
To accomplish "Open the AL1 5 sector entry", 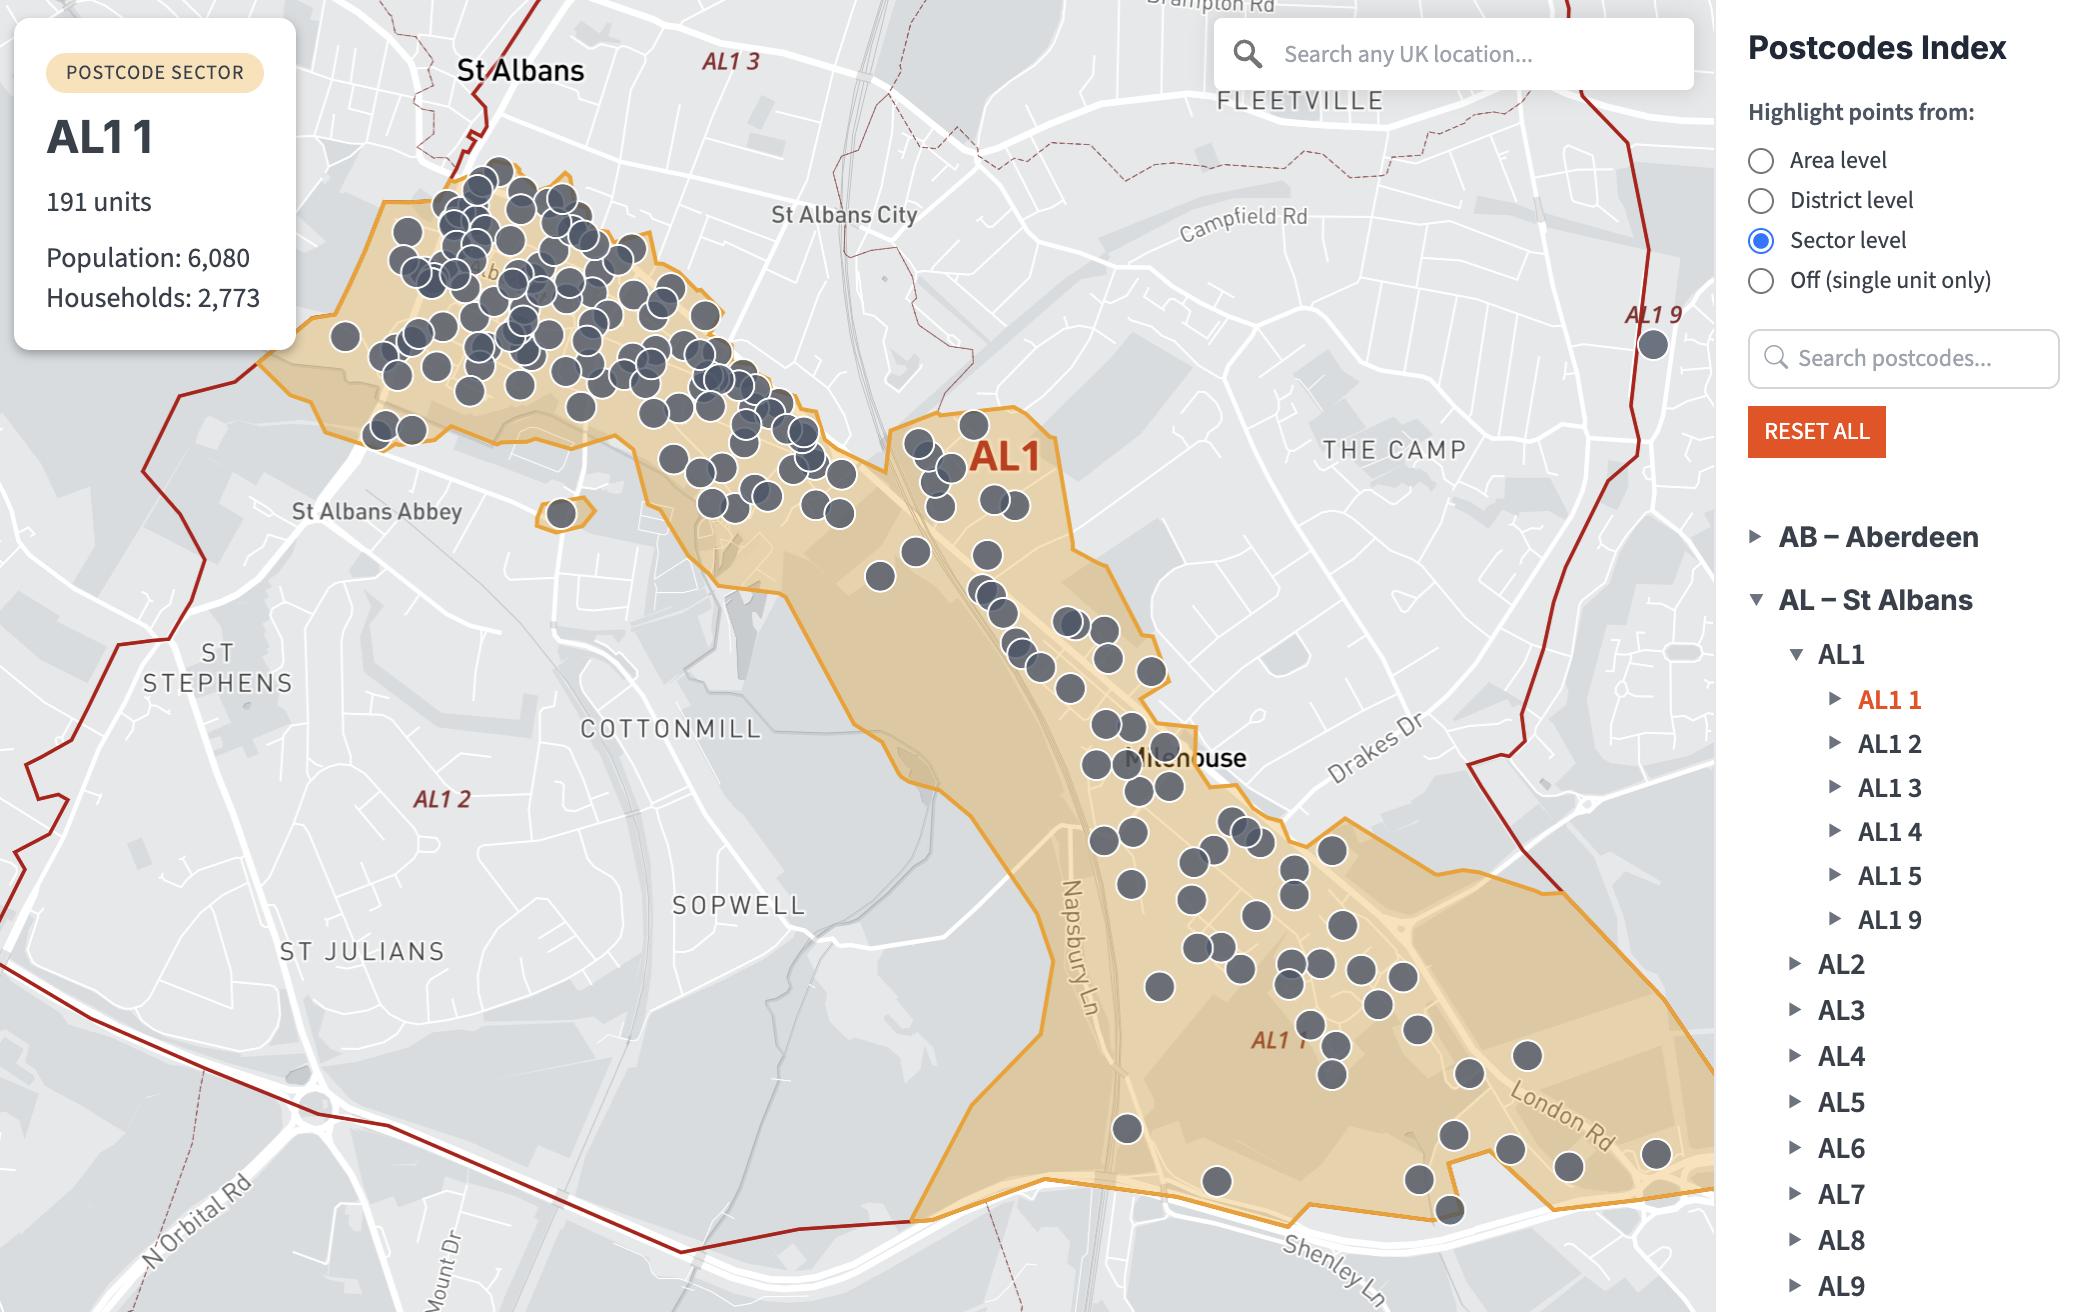I will tap(1889, 876).
